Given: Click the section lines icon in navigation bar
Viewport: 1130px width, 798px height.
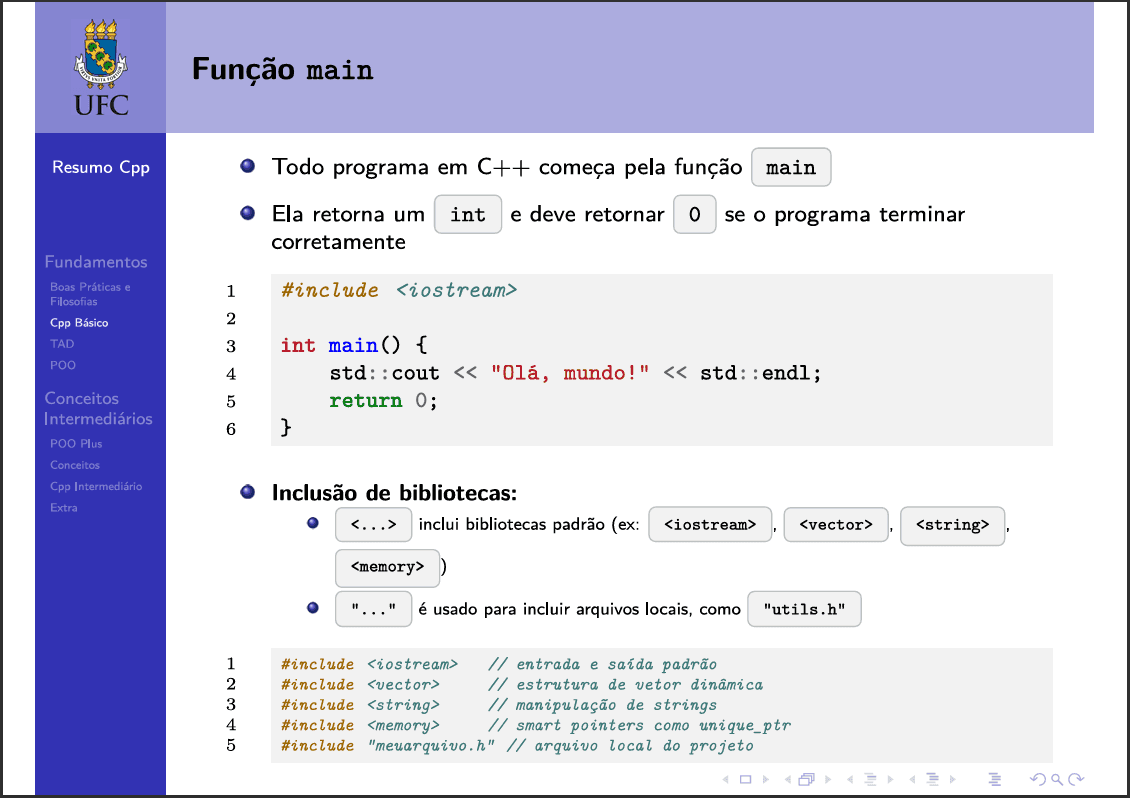Looking at the screenshot, I should tap(933, 779).
